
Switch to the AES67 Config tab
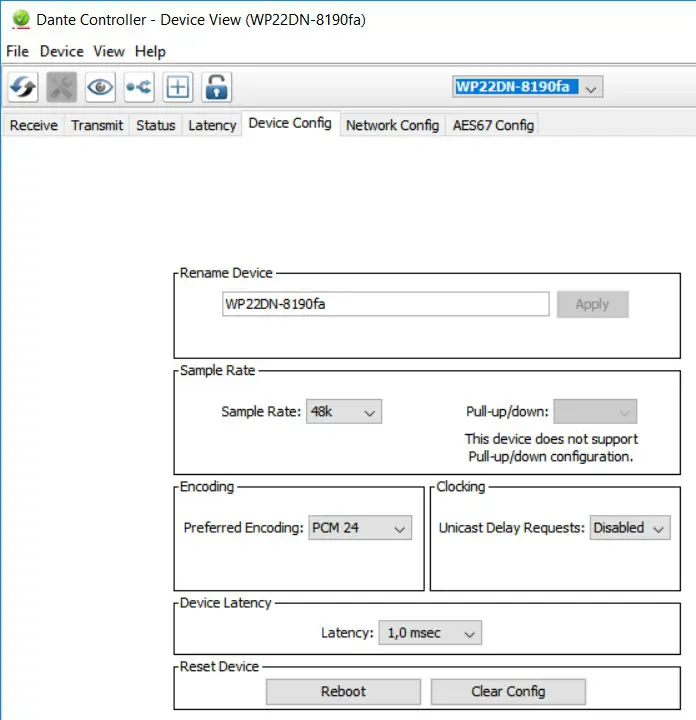point(493,125)
